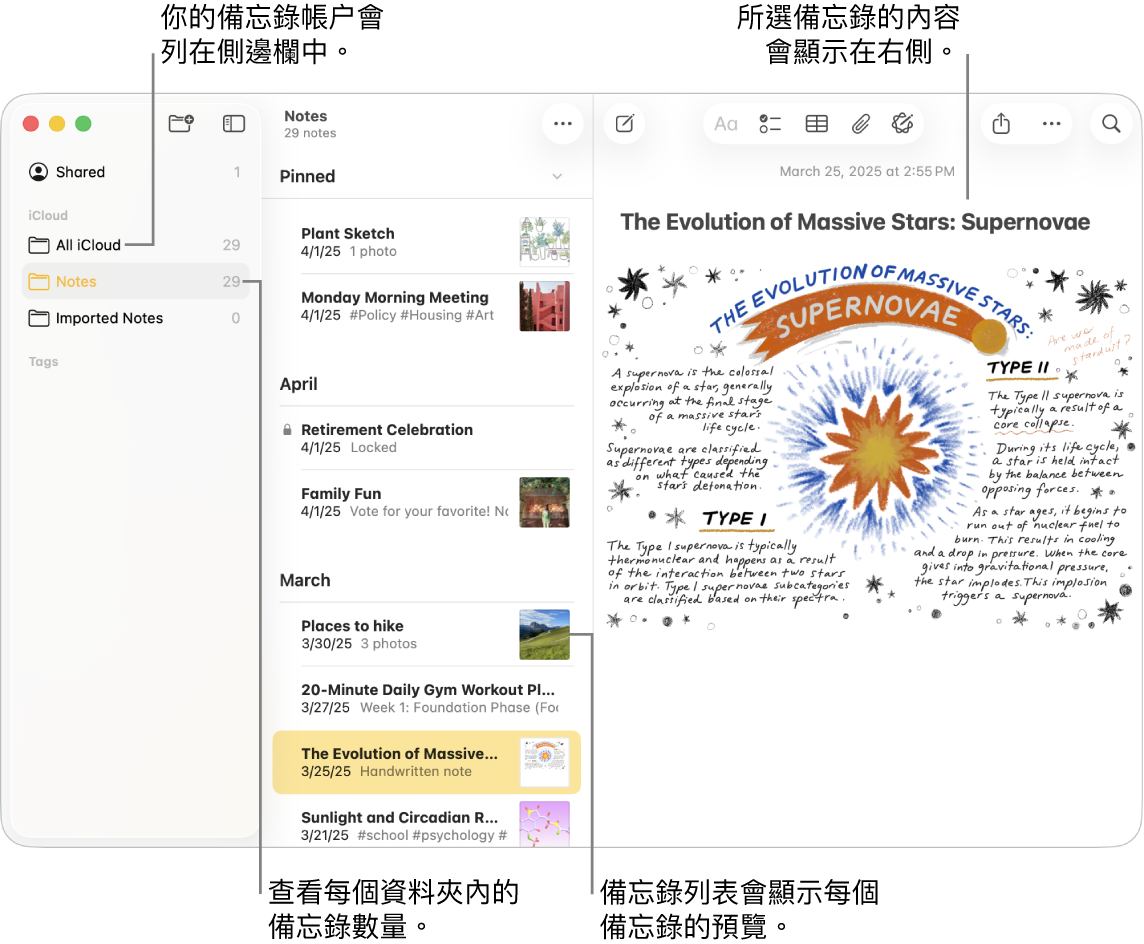Collapse the Pinned section chevron
This screenshot has height=944, width=1144.
coord(559,176)
